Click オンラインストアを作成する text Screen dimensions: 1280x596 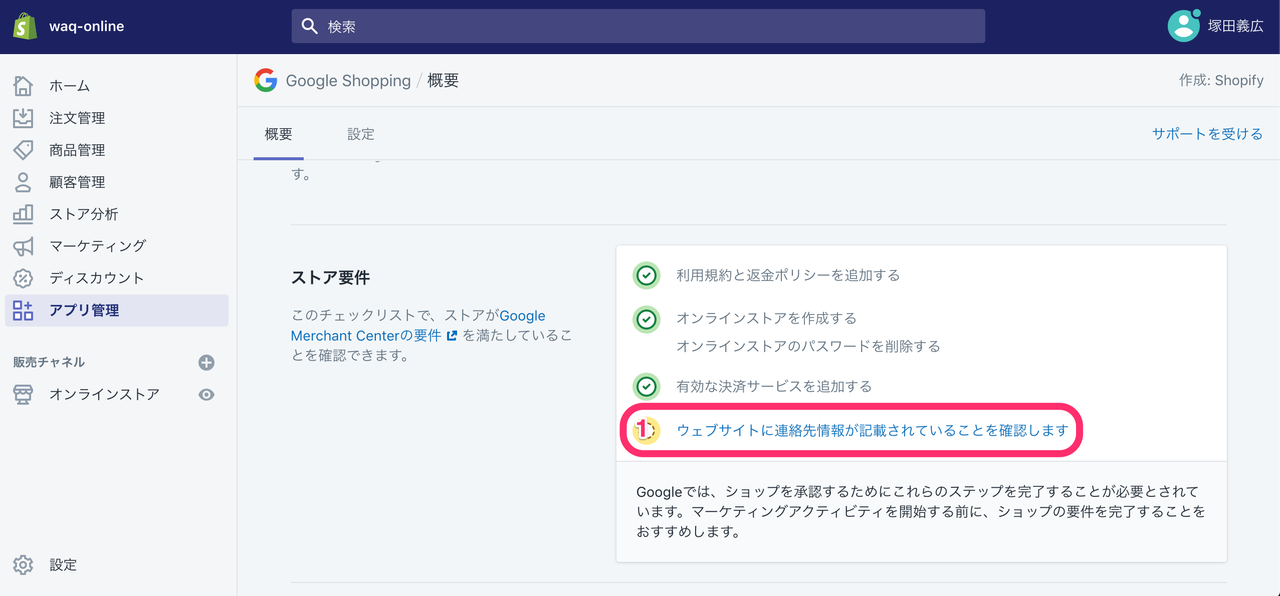[767, 318]
